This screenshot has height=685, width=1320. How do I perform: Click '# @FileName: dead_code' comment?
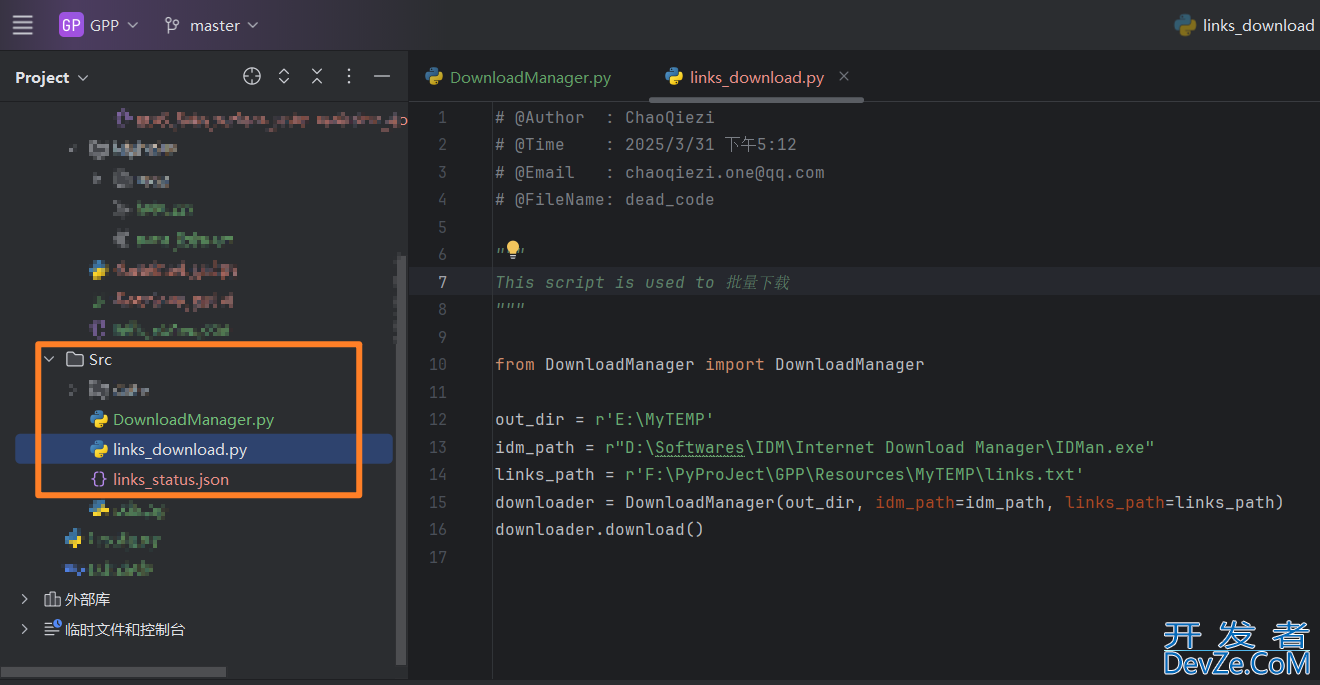(x=604, y=199)
